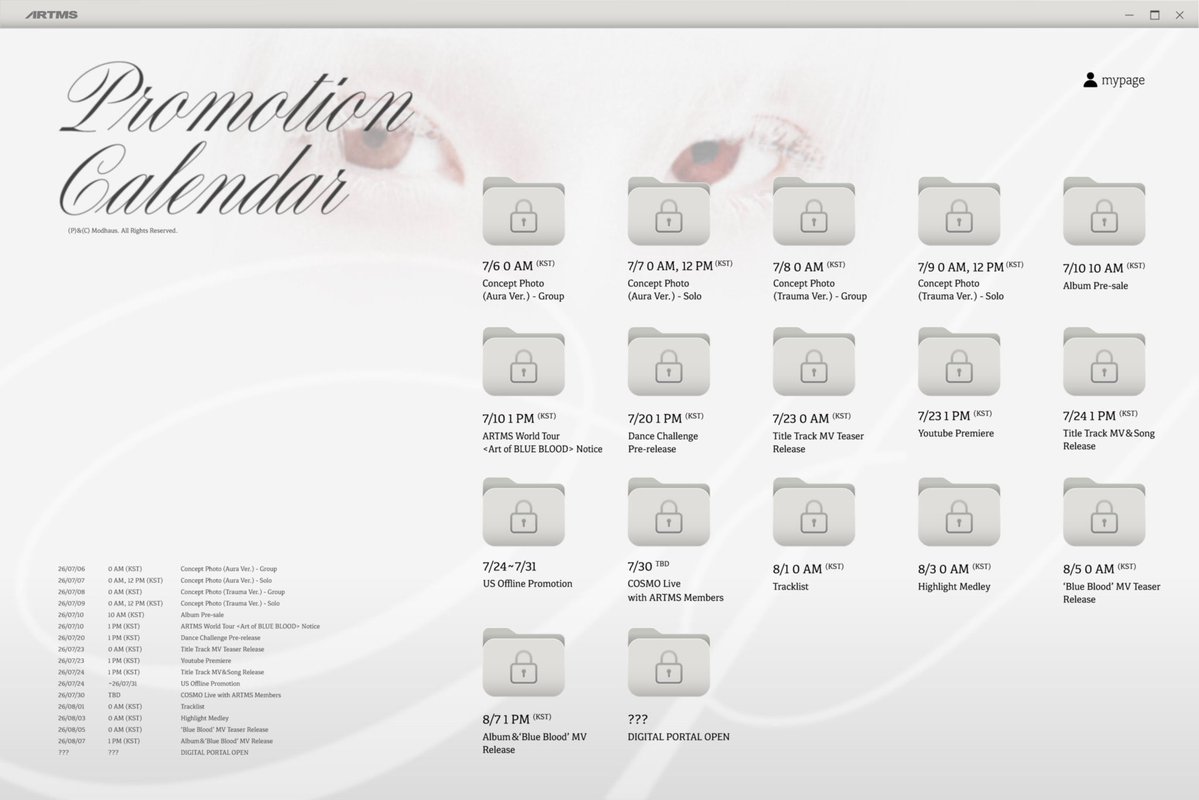Select schedule list row 'Dance Challenge Pre-release'
This screenshot has height=800, width=1199.
[159, 638]
